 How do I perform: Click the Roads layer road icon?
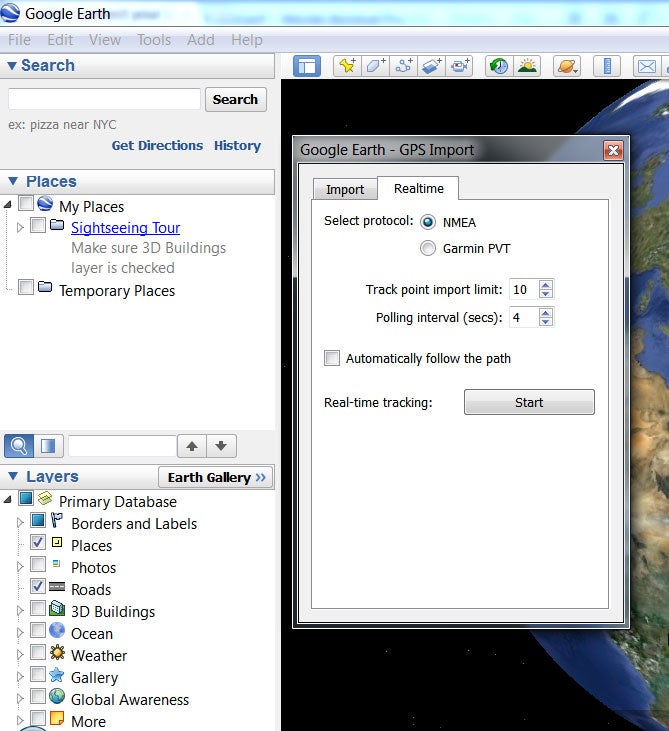coord(57,586)
